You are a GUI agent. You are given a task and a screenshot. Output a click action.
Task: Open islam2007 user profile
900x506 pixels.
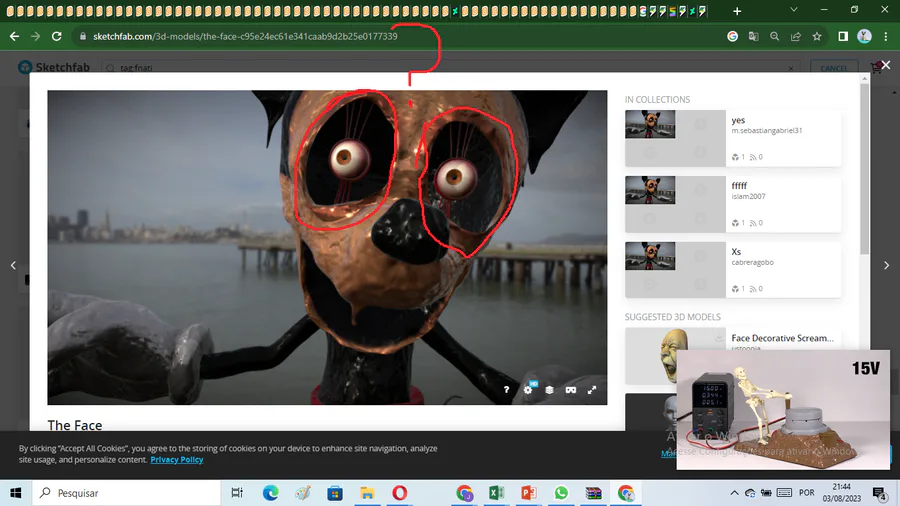[x=748, y=196]
